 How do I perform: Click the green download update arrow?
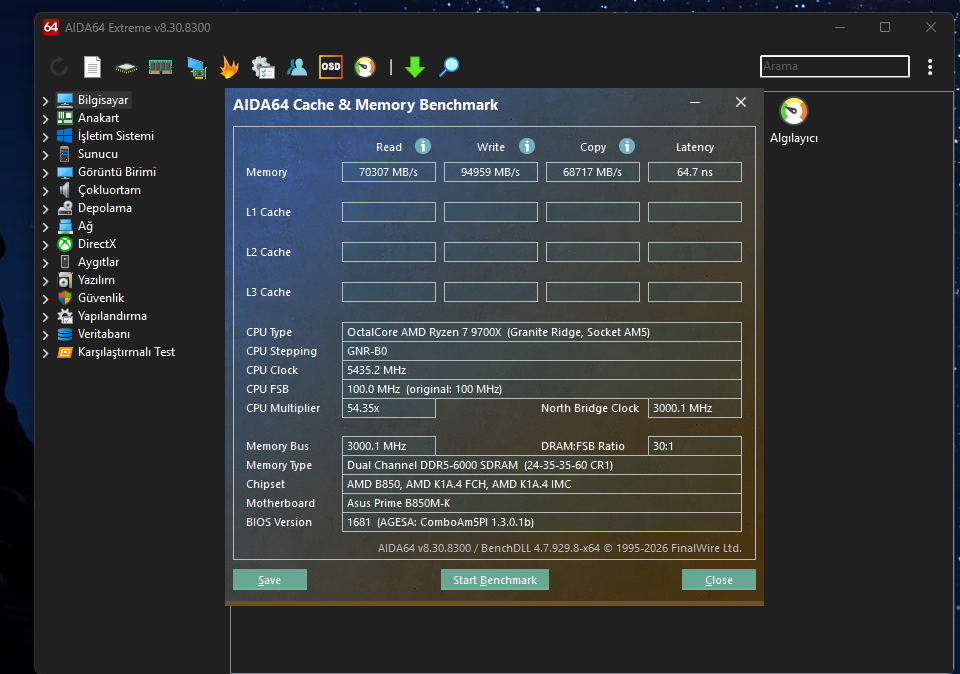(x=415, y=67)
